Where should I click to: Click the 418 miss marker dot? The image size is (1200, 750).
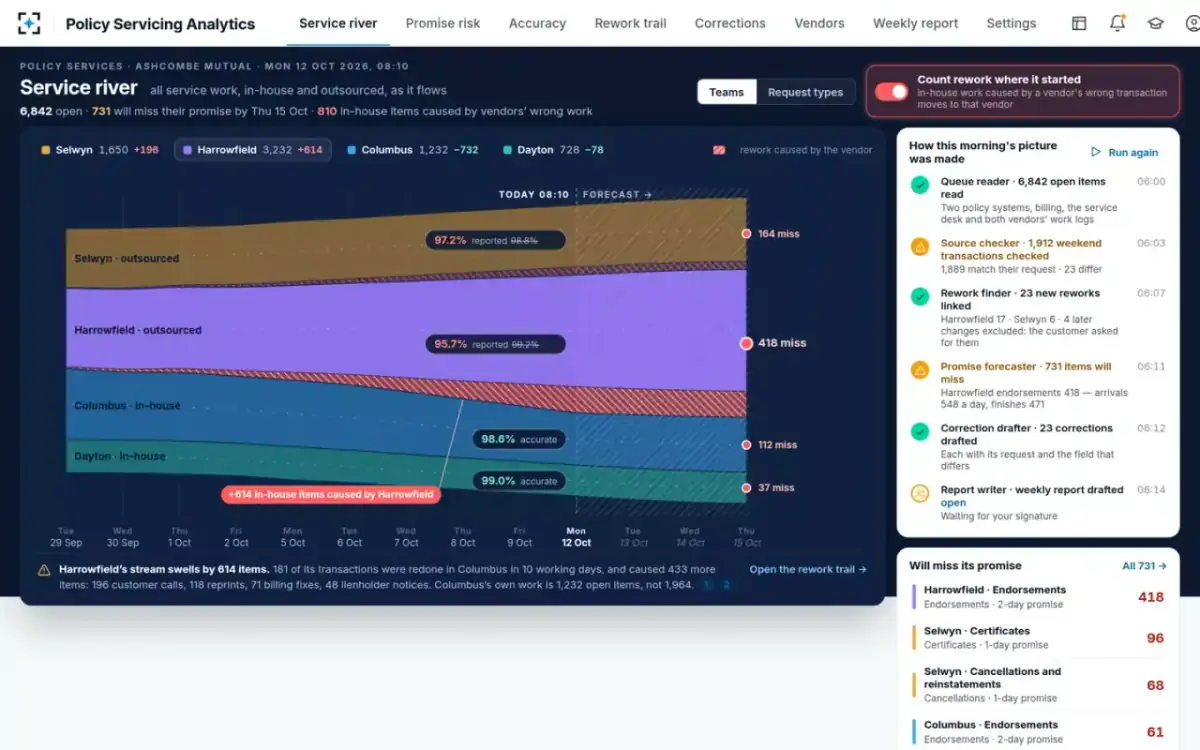point(746,343)
